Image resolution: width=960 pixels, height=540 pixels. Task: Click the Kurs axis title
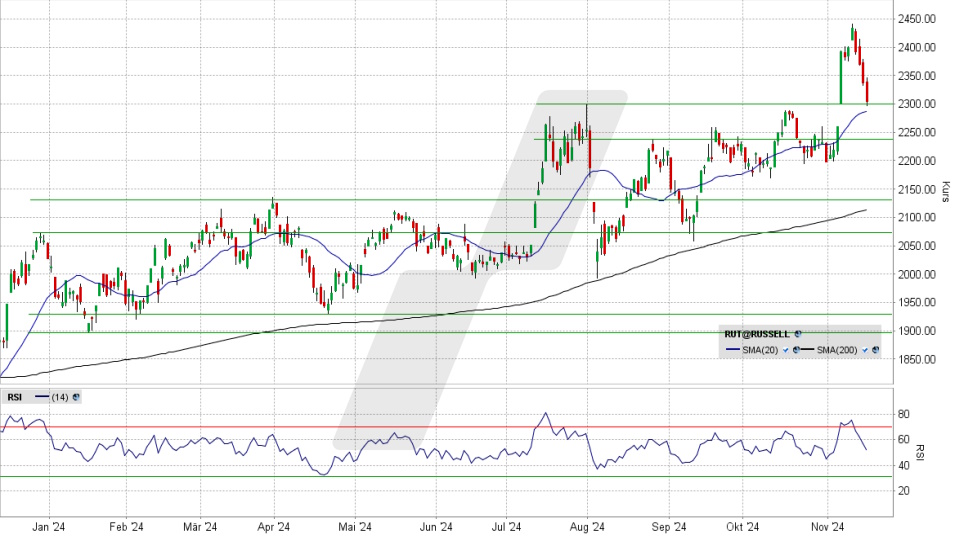click(x=946, y=192)
